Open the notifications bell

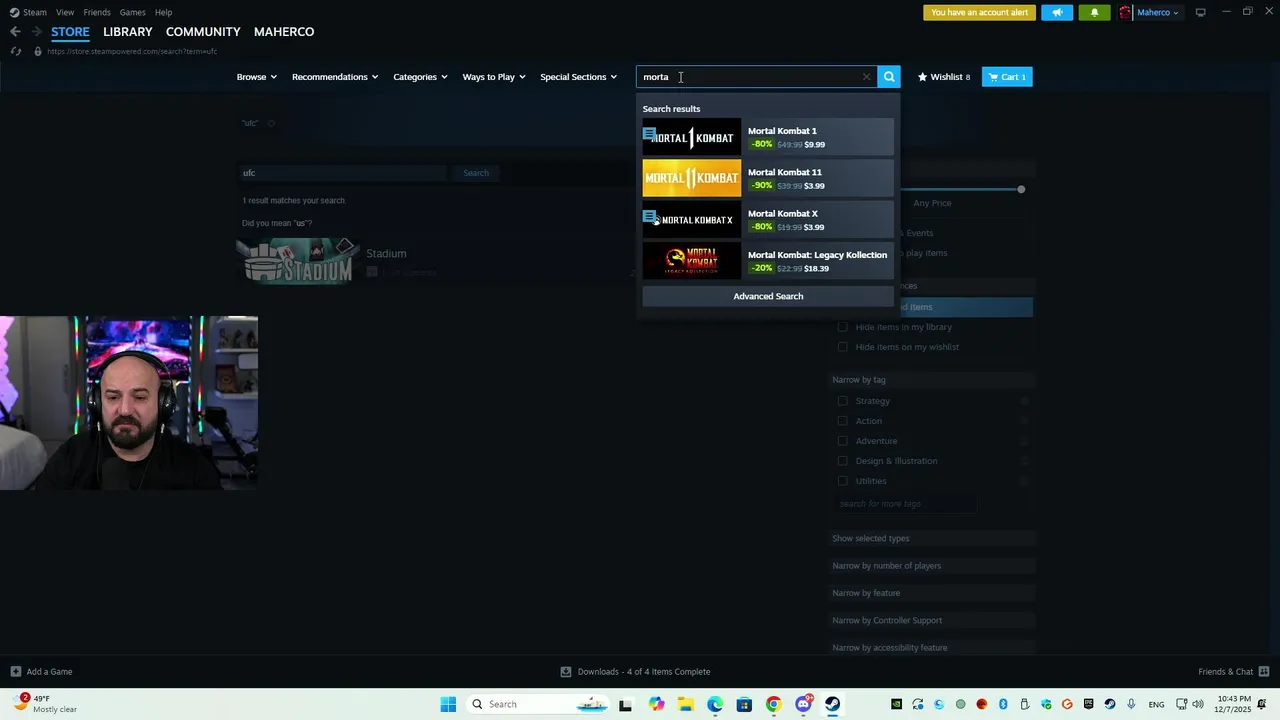1094,13
